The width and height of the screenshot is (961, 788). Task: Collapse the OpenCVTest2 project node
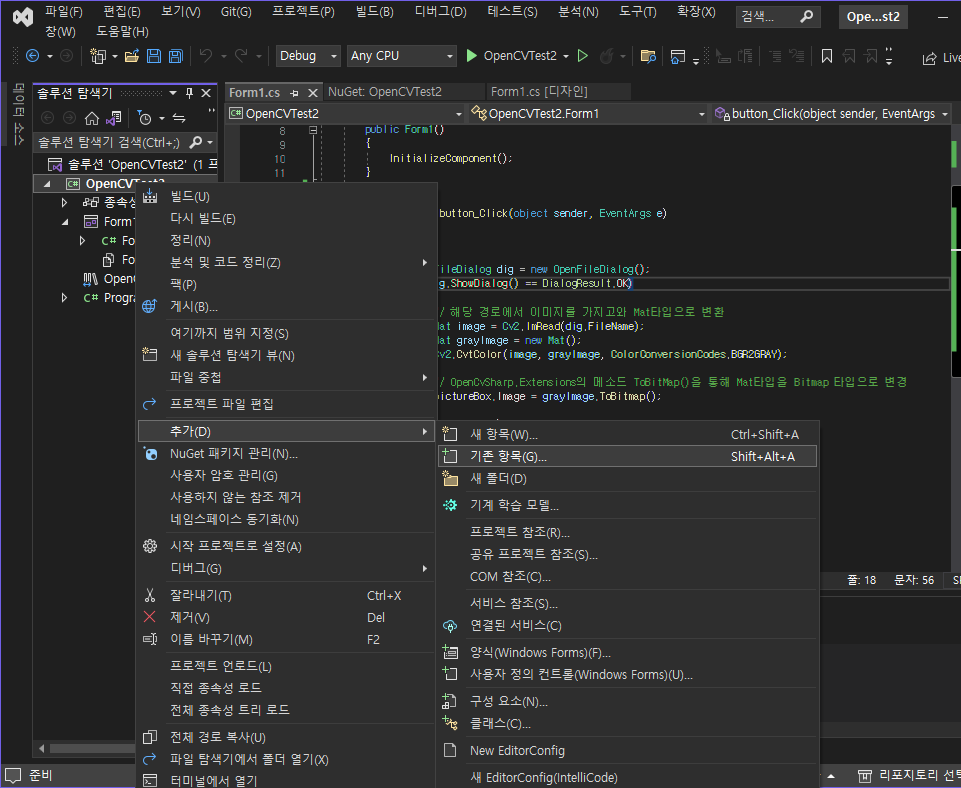[47, 184]
